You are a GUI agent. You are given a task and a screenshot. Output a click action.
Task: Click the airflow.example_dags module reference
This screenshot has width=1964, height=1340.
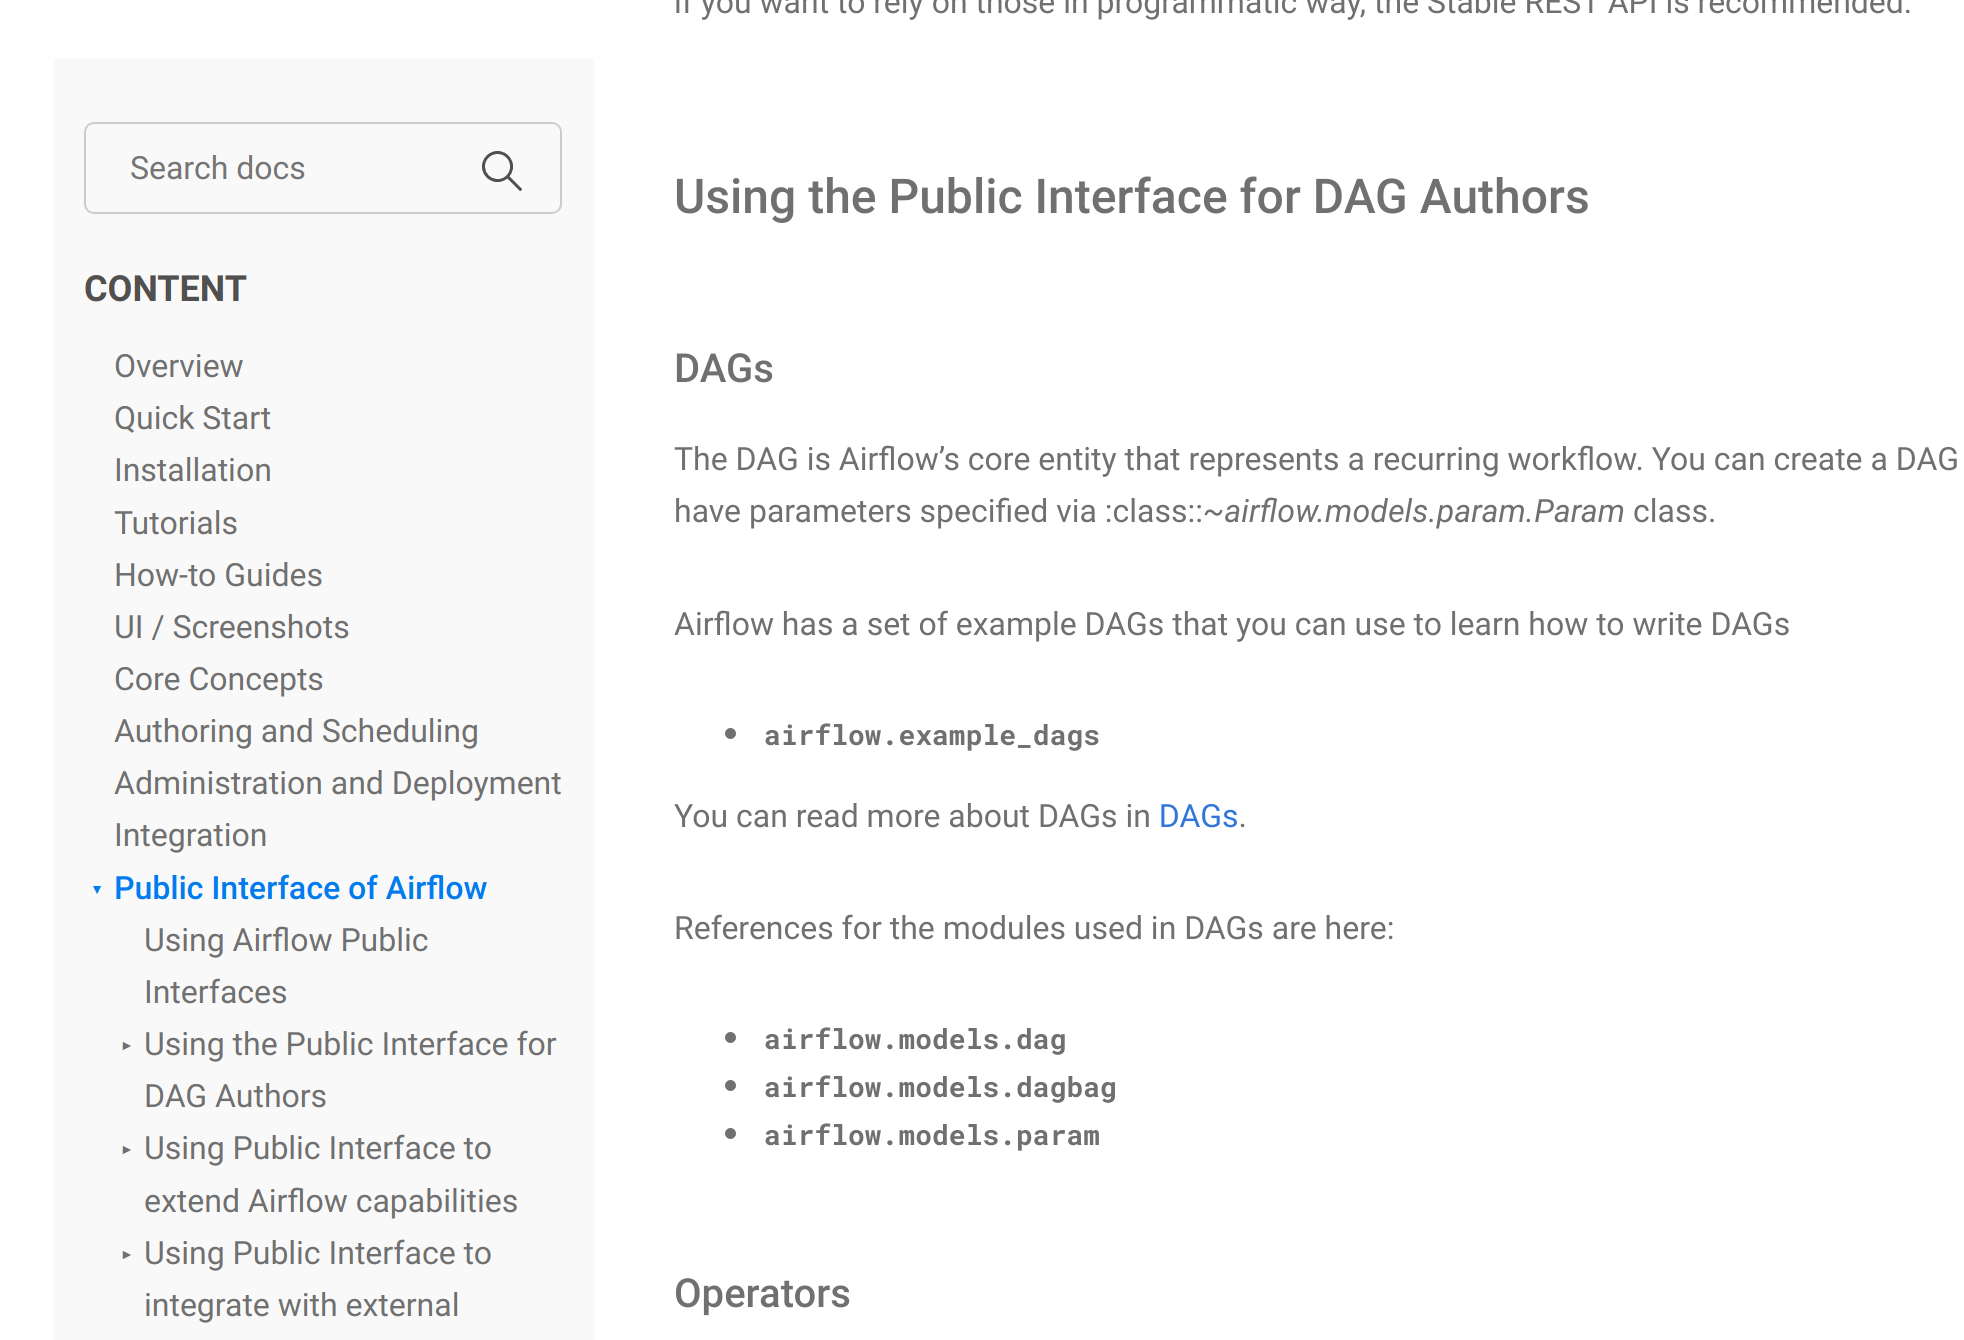click(x=931, y=736)
